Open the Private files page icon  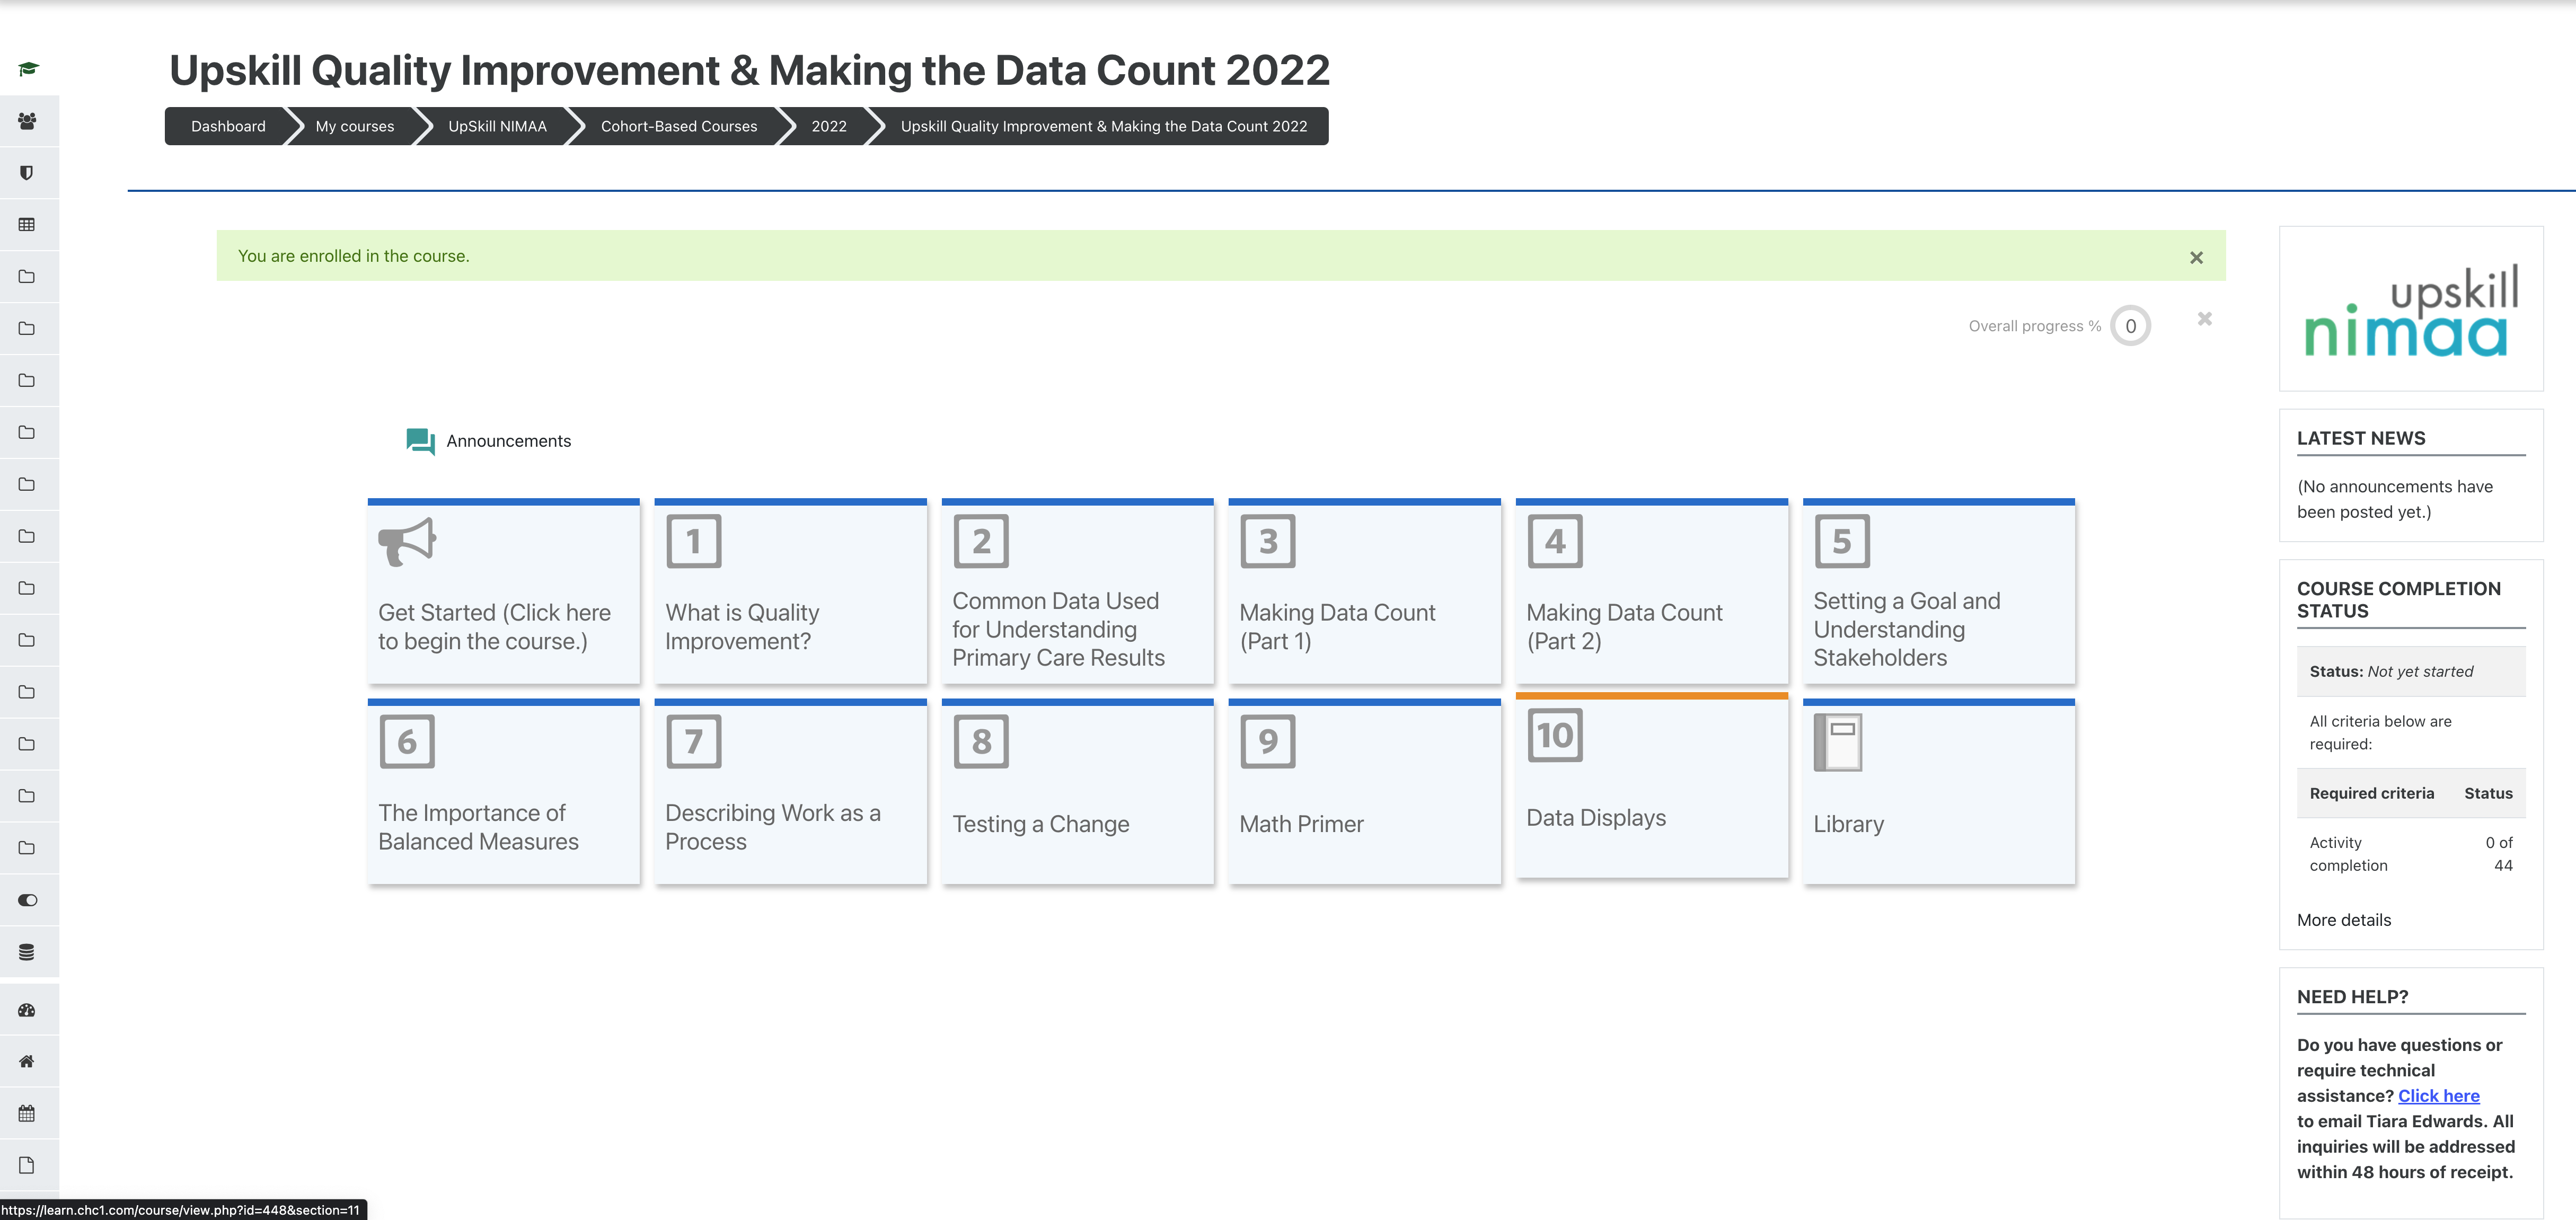(x=28, y=1166)
